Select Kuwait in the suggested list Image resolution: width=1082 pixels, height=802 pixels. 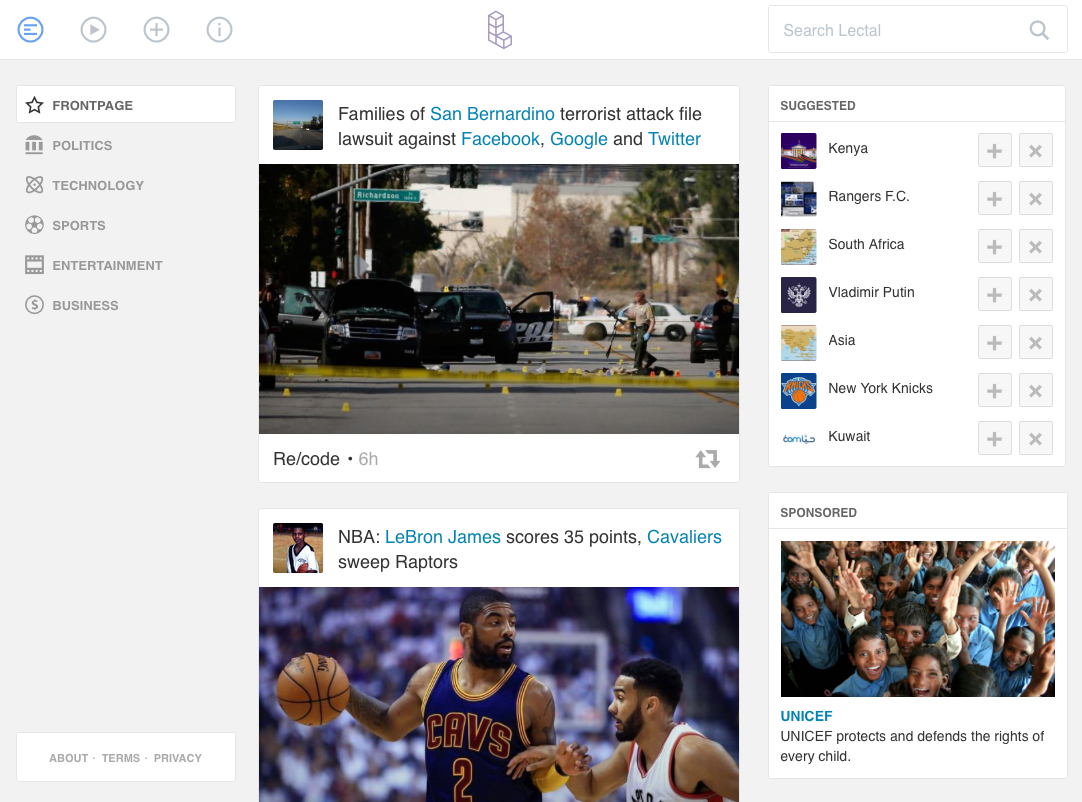[849, 436]
